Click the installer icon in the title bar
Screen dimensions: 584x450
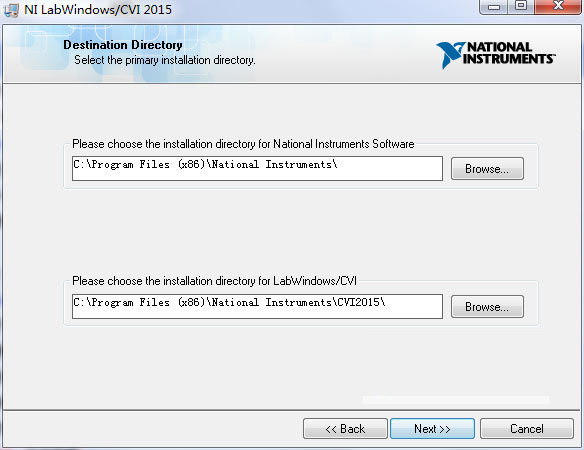11,10
